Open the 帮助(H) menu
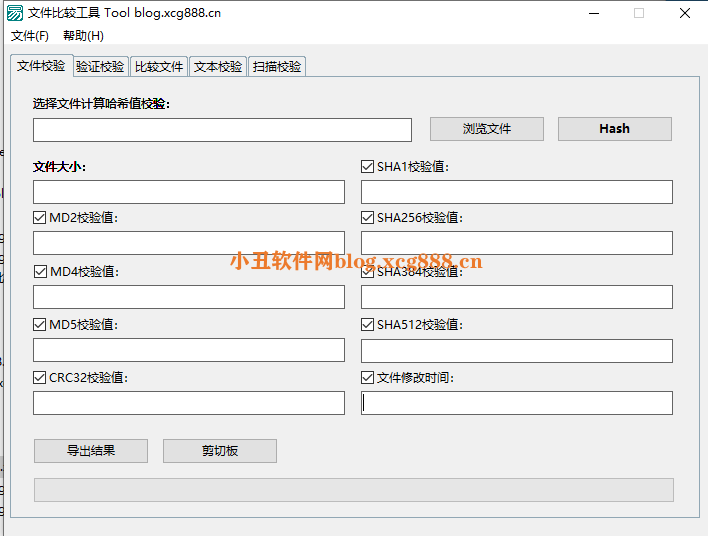Viewport: 708px width, 536px height. point(83,36)
